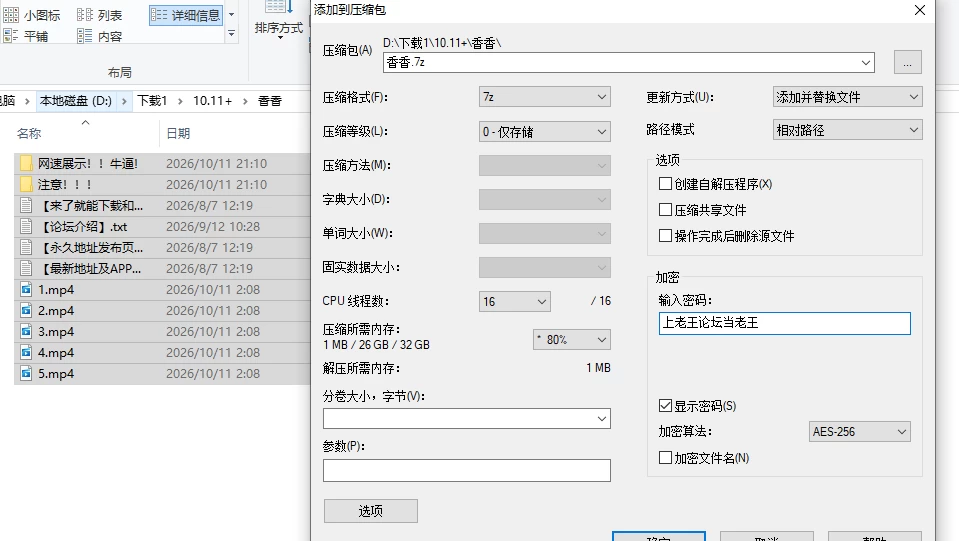Image resolution: width=959 pixels, height=541 pixels.
Task: Click date 2026/9/12 10:28 cell
Action: tap(213, 226)
